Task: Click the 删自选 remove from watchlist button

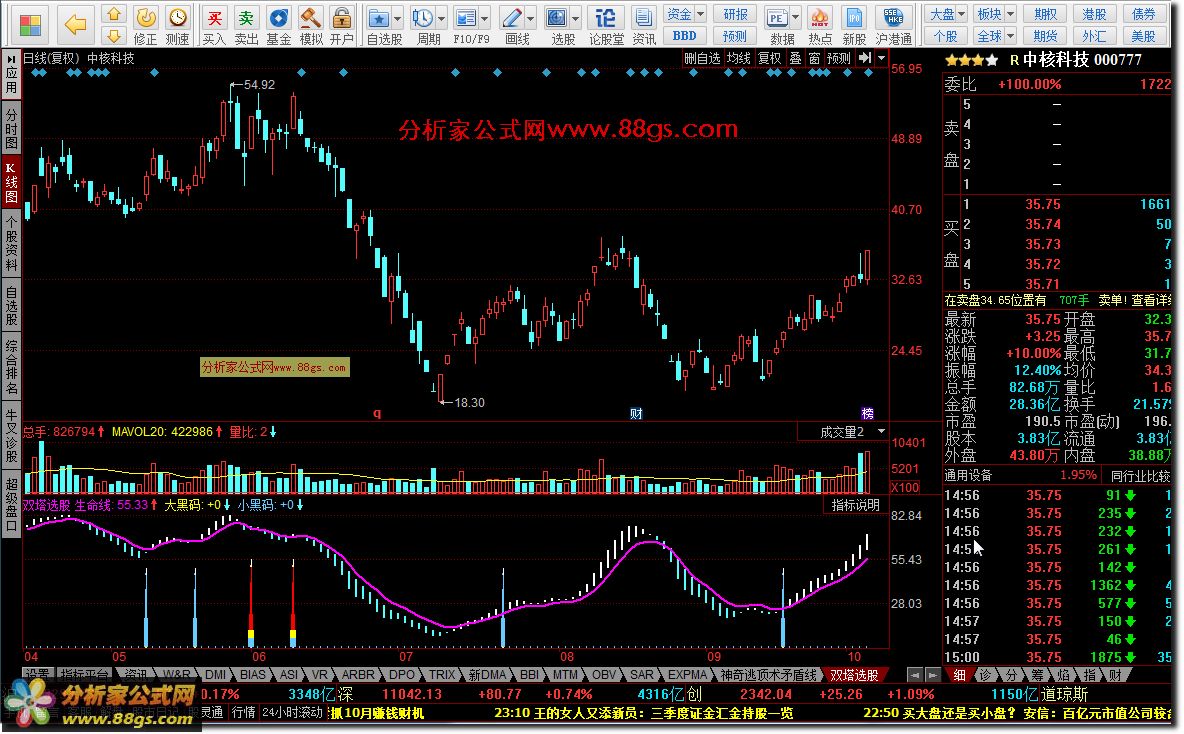Action: 702,58
